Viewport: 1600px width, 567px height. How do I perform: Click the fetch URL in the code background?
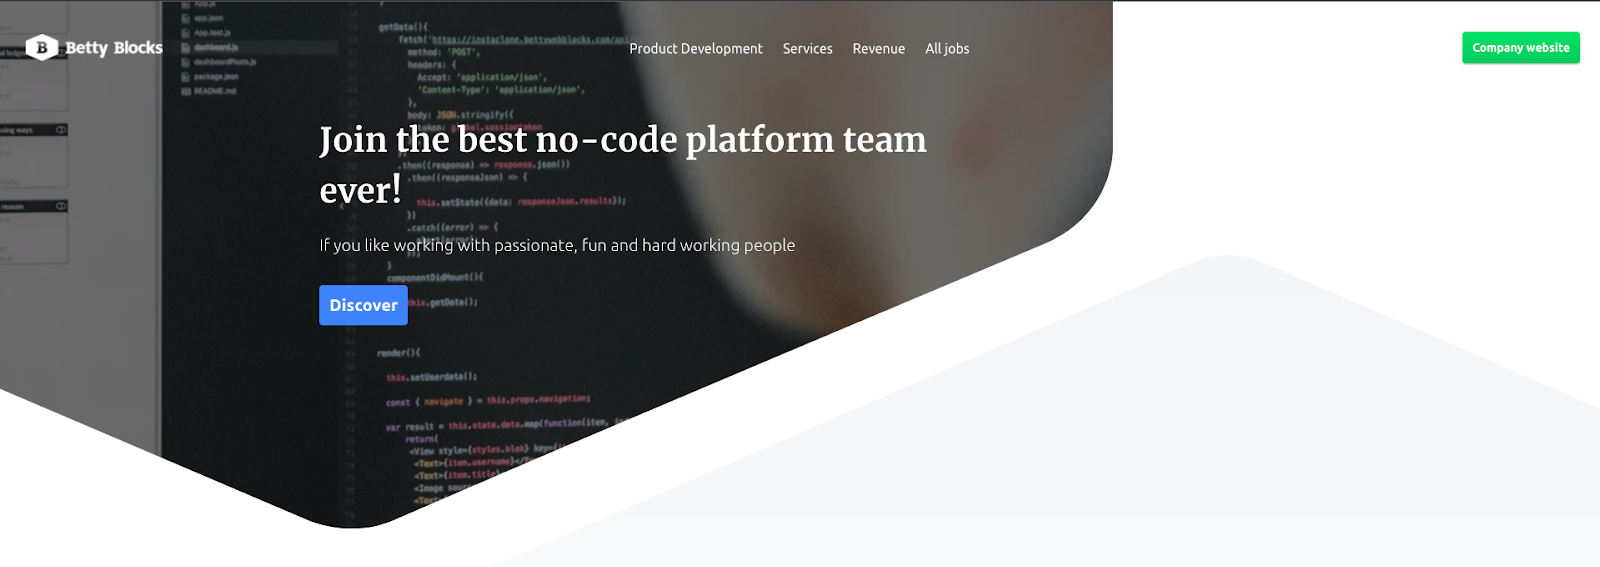click(x=533, y=40)
